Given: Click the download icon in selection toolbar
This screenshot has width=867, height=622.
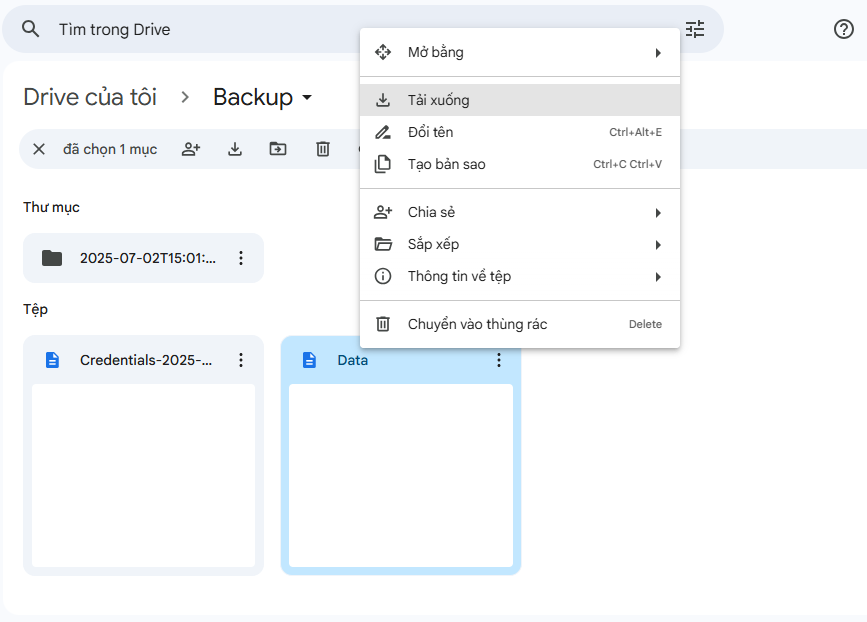Looking at the screenshot, I should 235,149.
